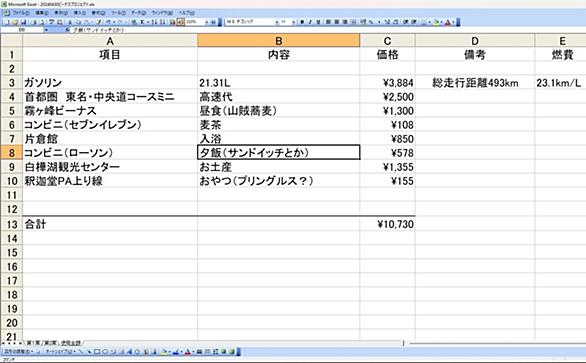Open the 編集 (Edit) menu

42,13
